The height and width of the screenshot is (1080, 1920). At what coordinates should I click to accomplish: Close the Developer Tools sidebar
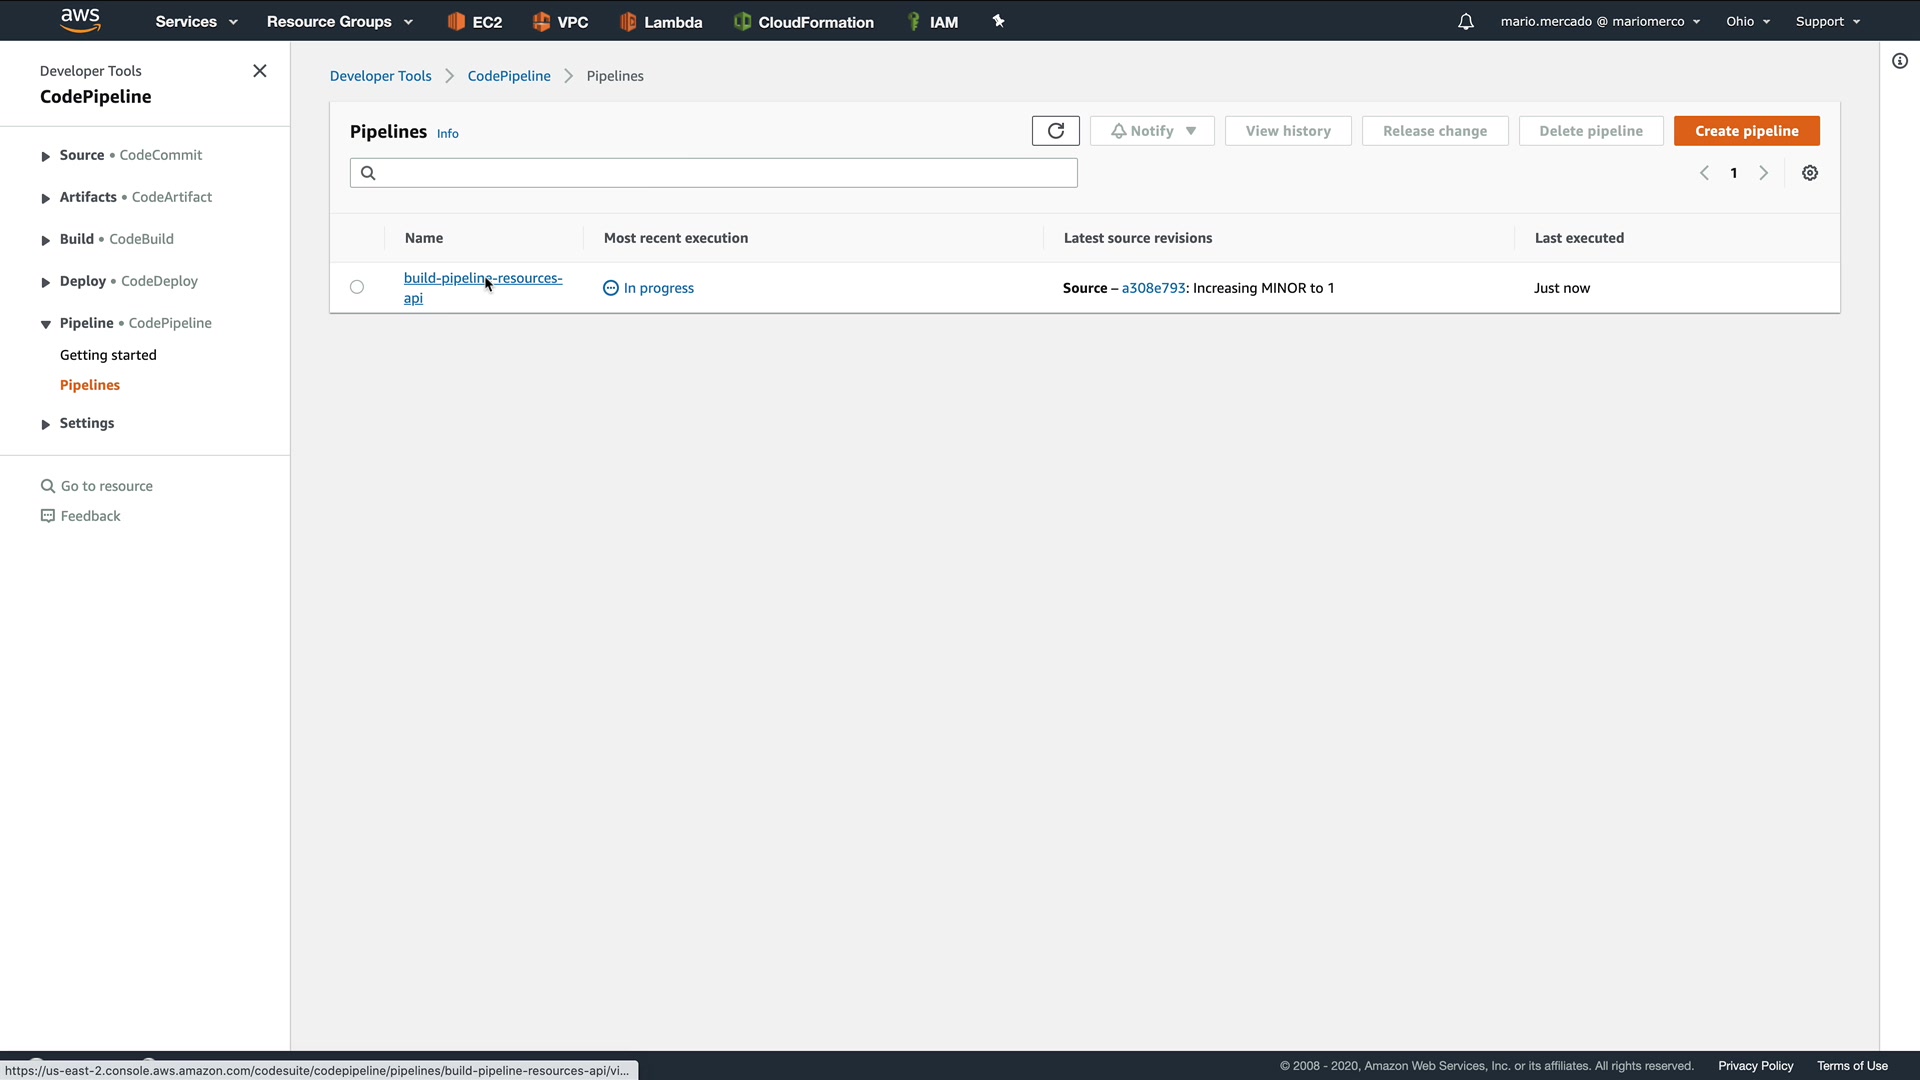(x=259, y=71)
